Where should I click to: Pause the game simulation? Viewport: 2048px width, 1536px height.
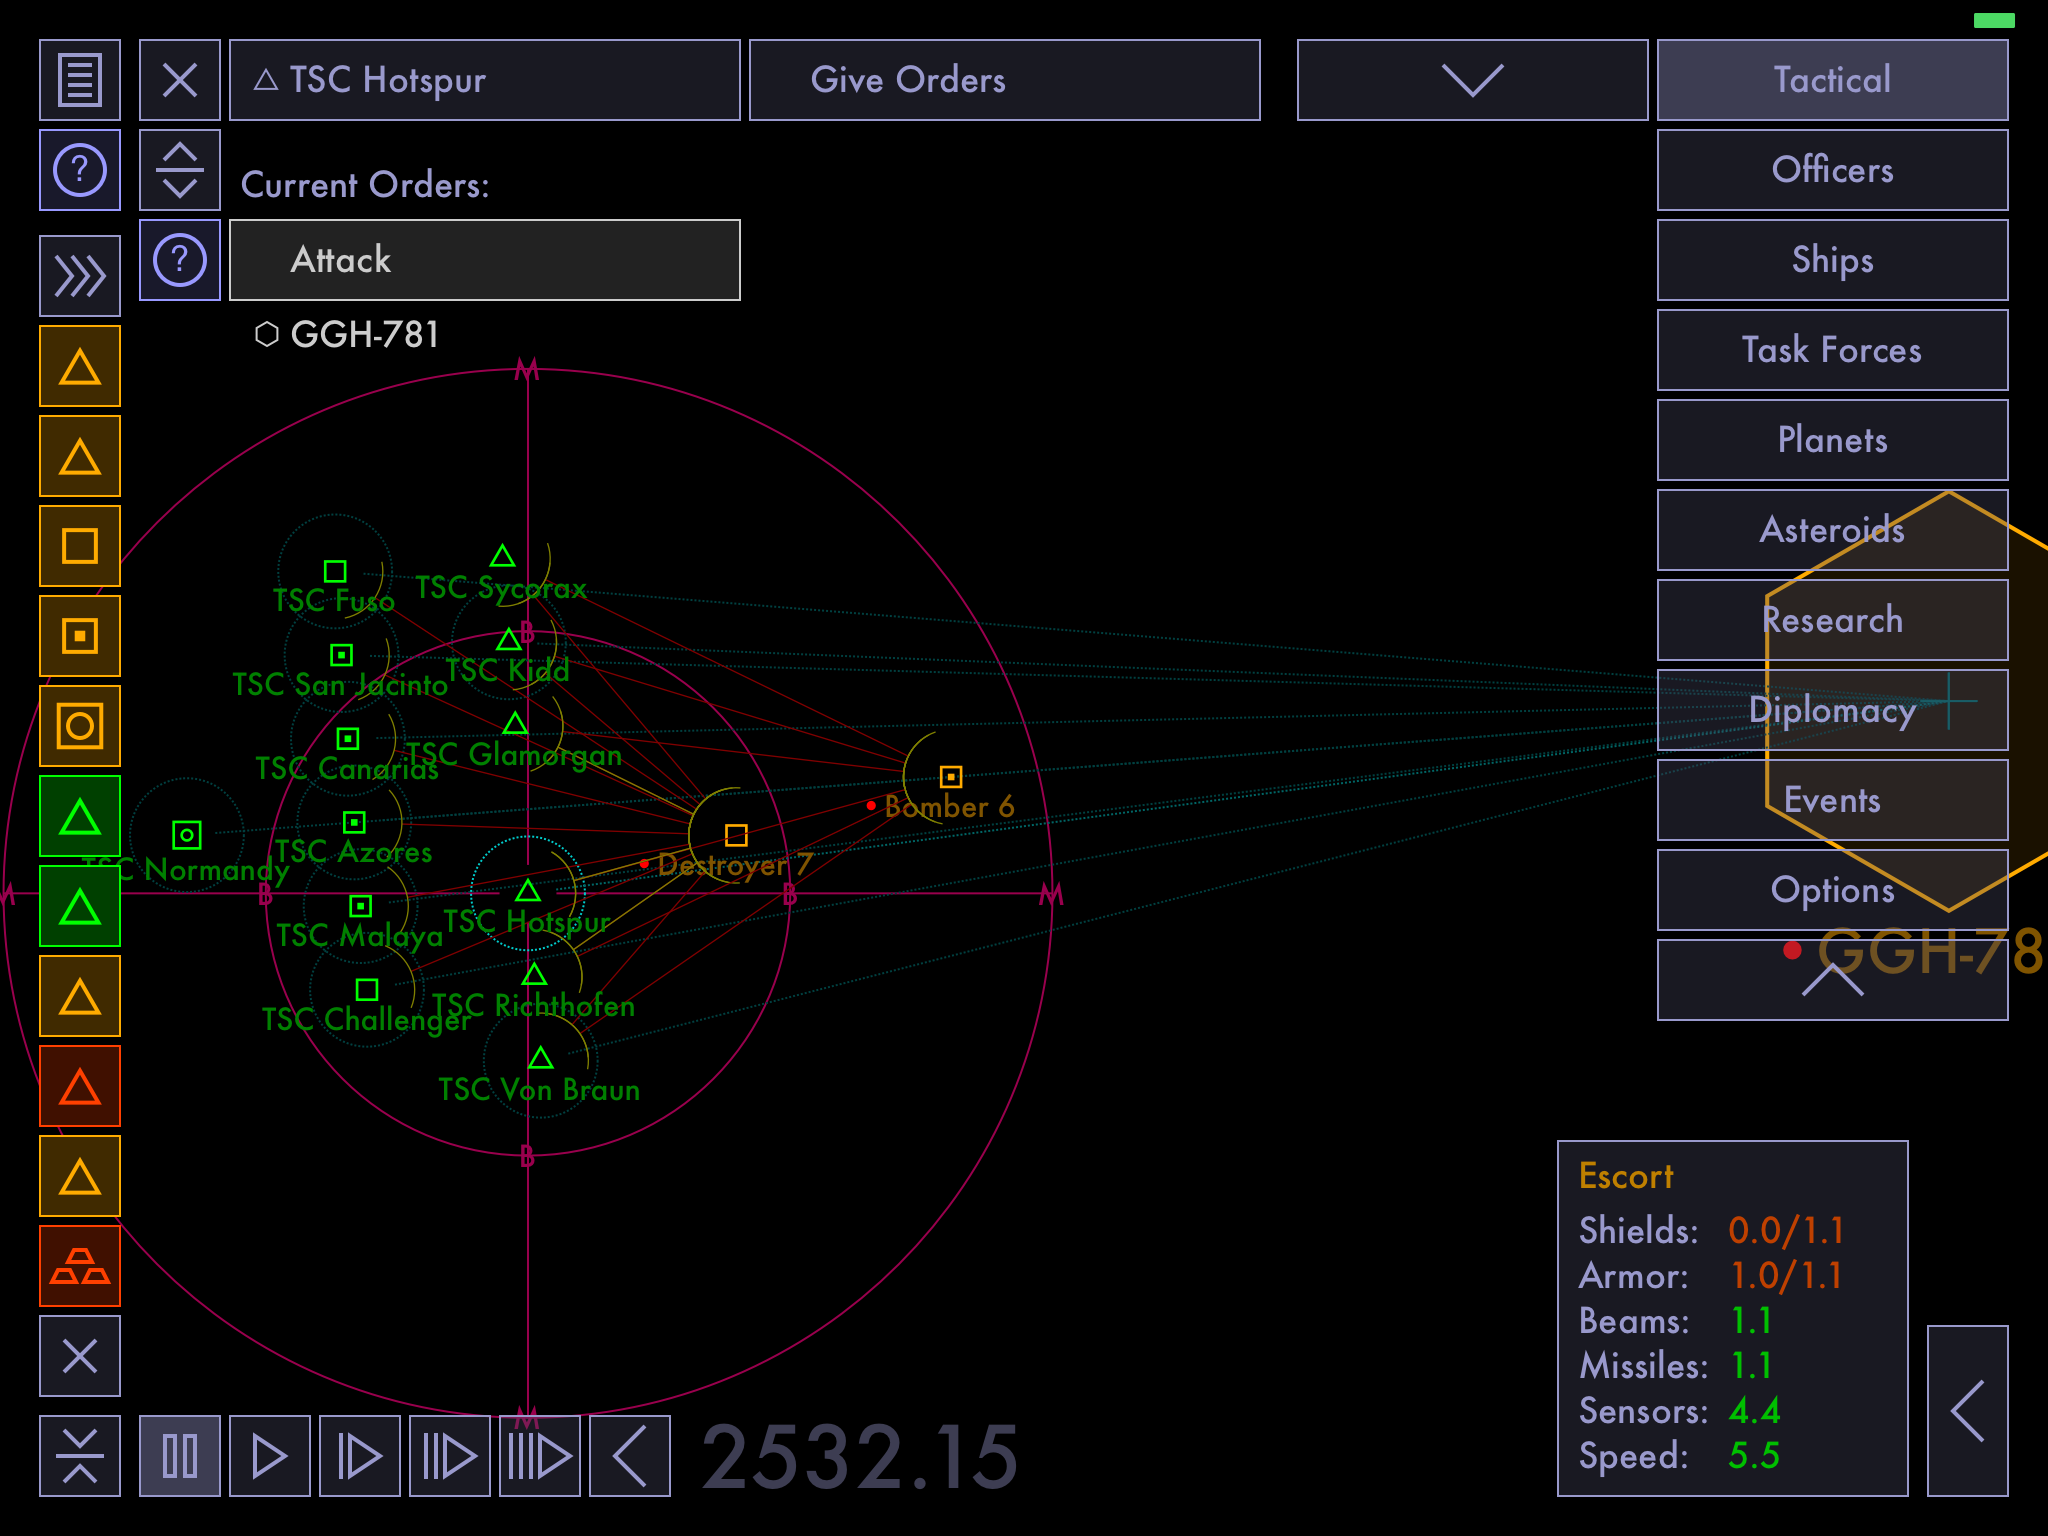coord(180,1456)
